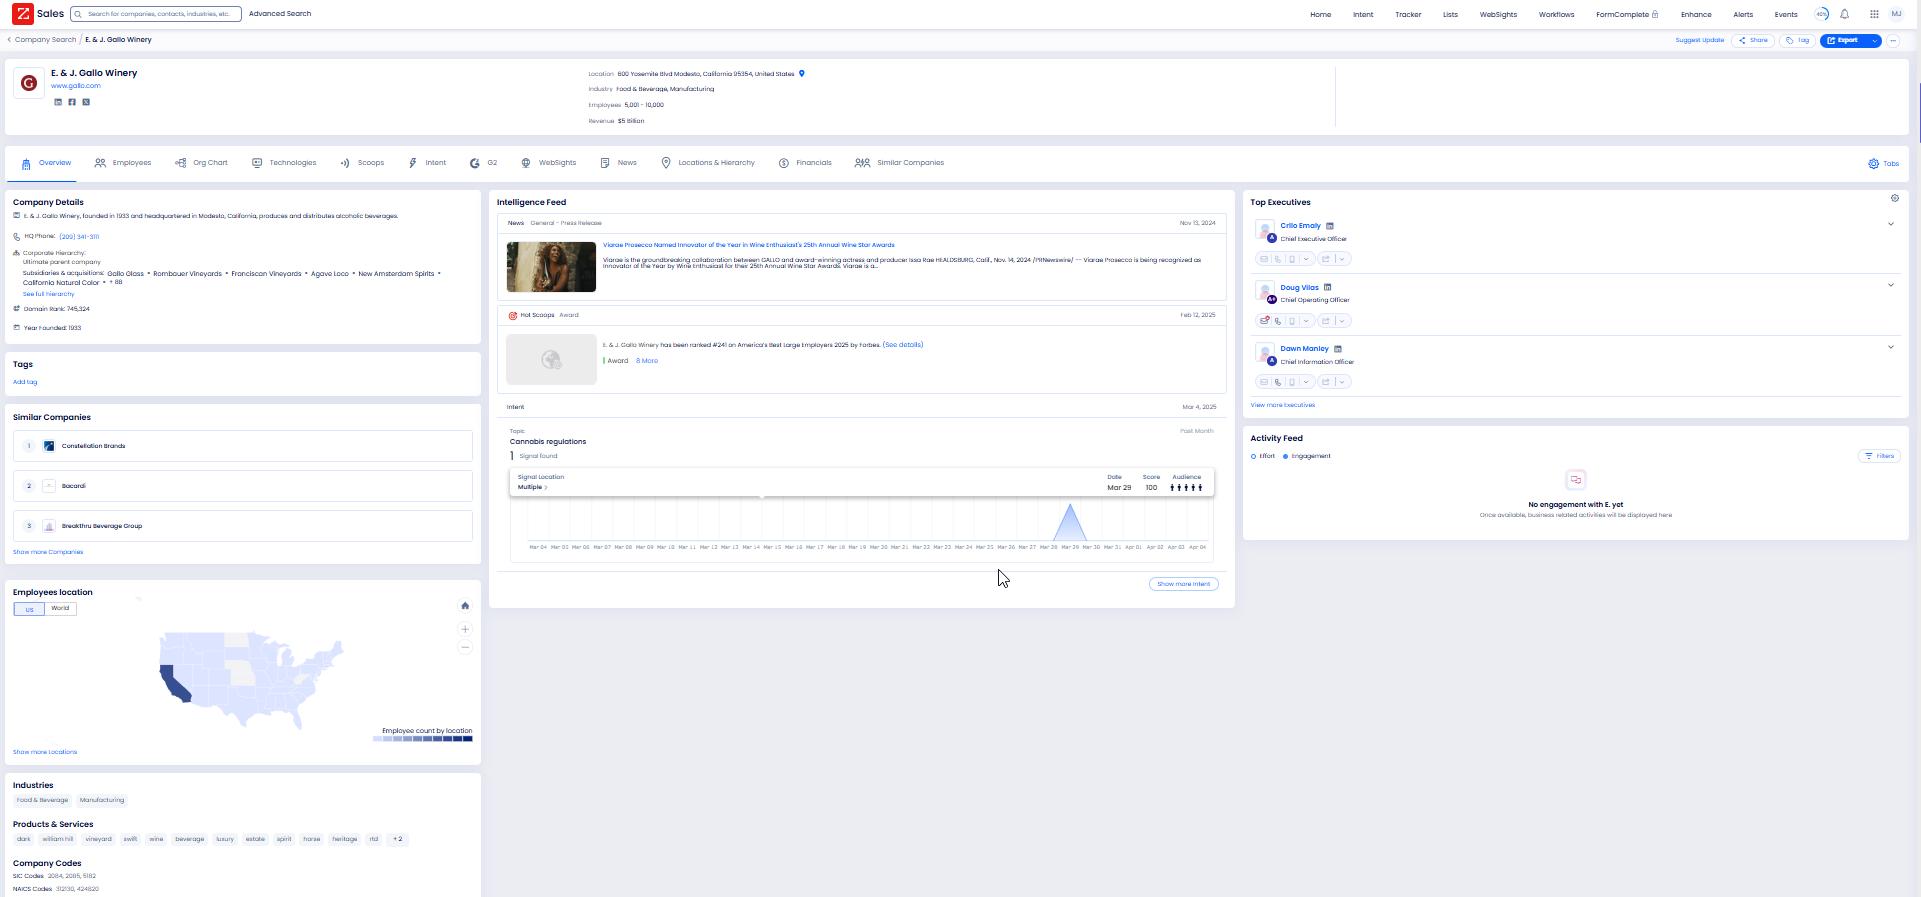Select the Engagement activity option
This screenshot has width=1921, height=897.
click(1307, 457)
